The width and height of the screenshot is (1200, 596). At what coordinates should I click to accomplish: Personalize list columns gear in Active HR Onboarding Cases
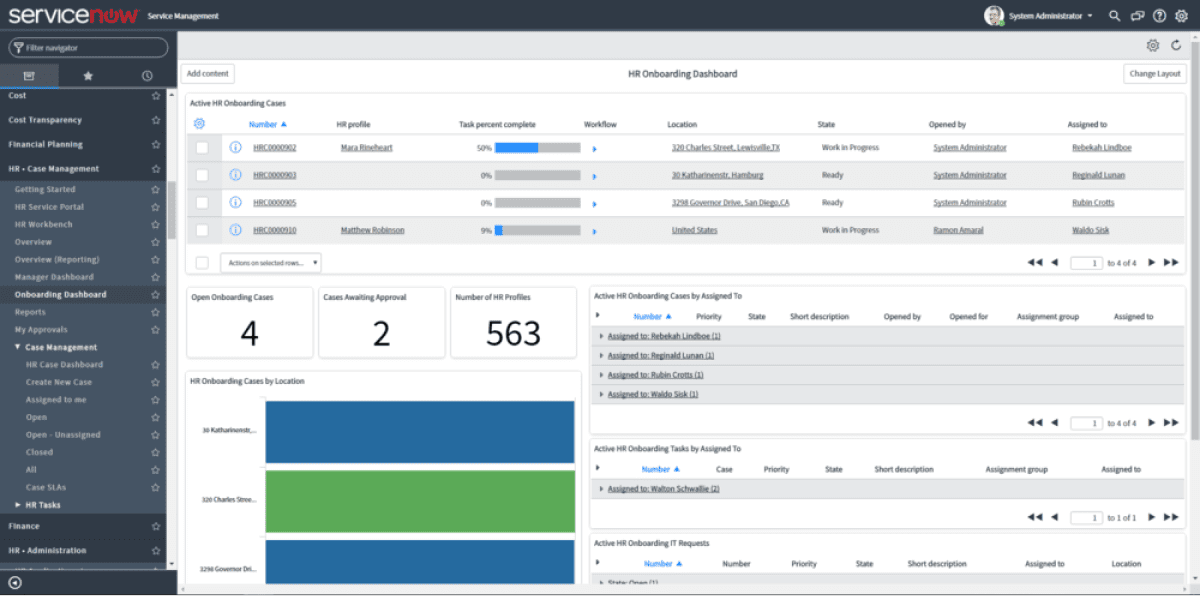click(x=199, y=124)
